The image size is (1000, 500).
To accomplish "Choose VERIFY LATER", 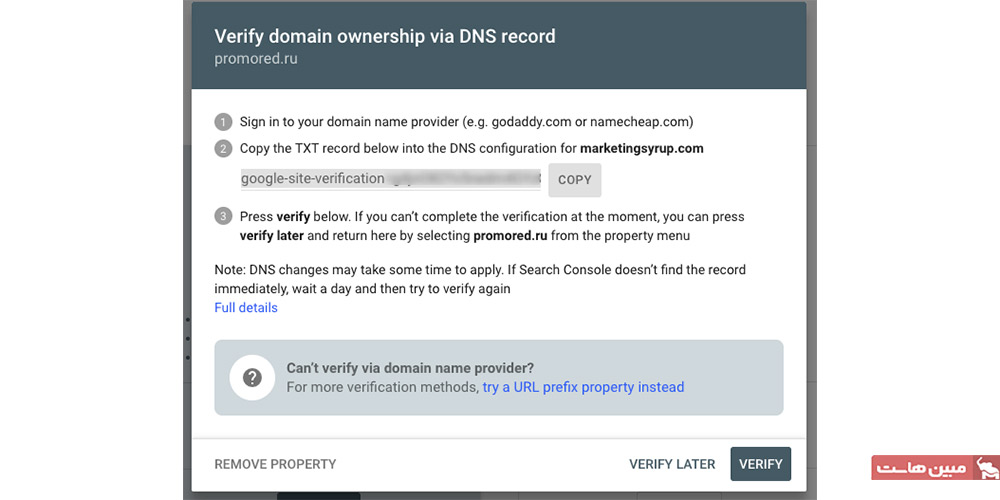I will pos(672,464).
